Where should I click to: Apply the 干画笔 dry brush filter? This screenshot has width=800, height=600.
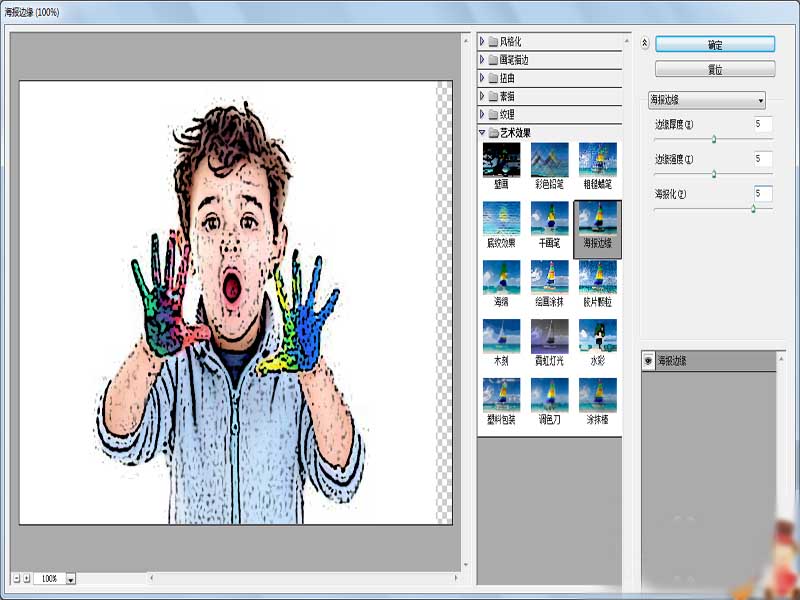click(549, 225)
